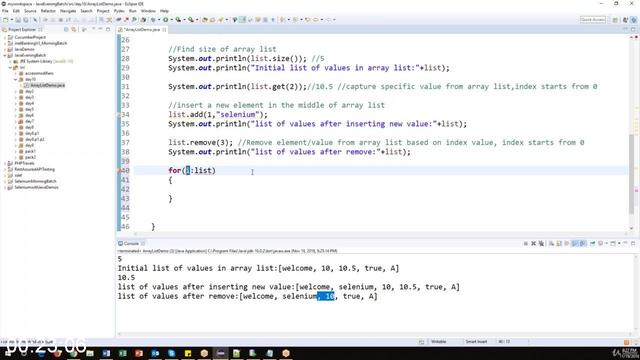Select the Console view tab
This screenshot has width=640, height=360.
[x=131, y=244]
